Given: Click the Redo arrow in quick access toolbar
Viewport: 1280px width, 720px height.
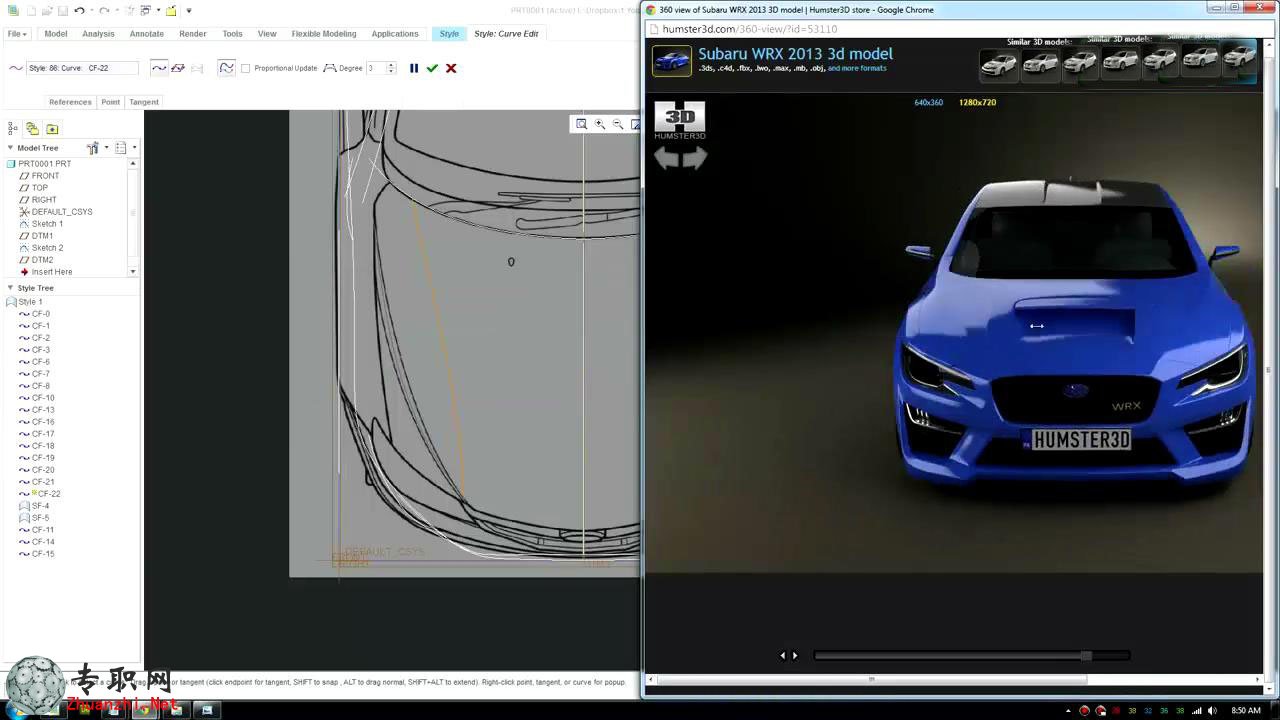Looking at the screenshot, I should pos(104,10).
